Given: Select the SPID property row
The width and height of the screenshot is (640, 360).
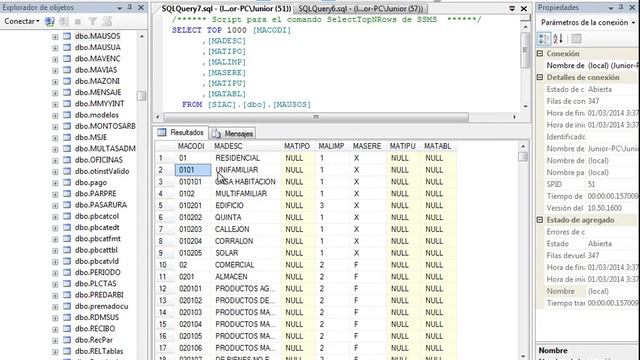Looking at the screenshot, I should tap(591, 184).
